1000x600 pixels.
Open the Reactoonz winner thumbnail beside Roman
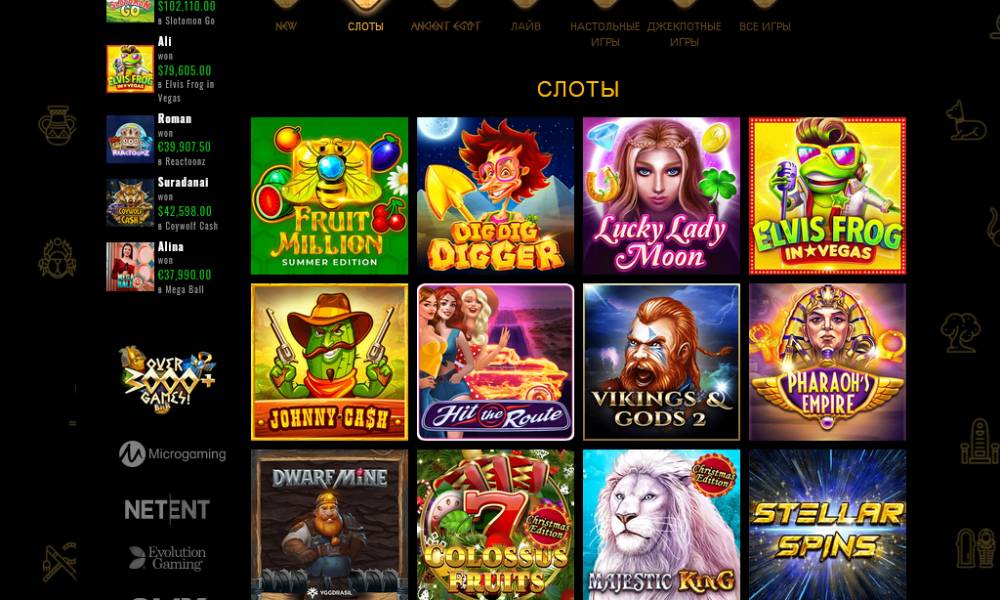[130, 139]
